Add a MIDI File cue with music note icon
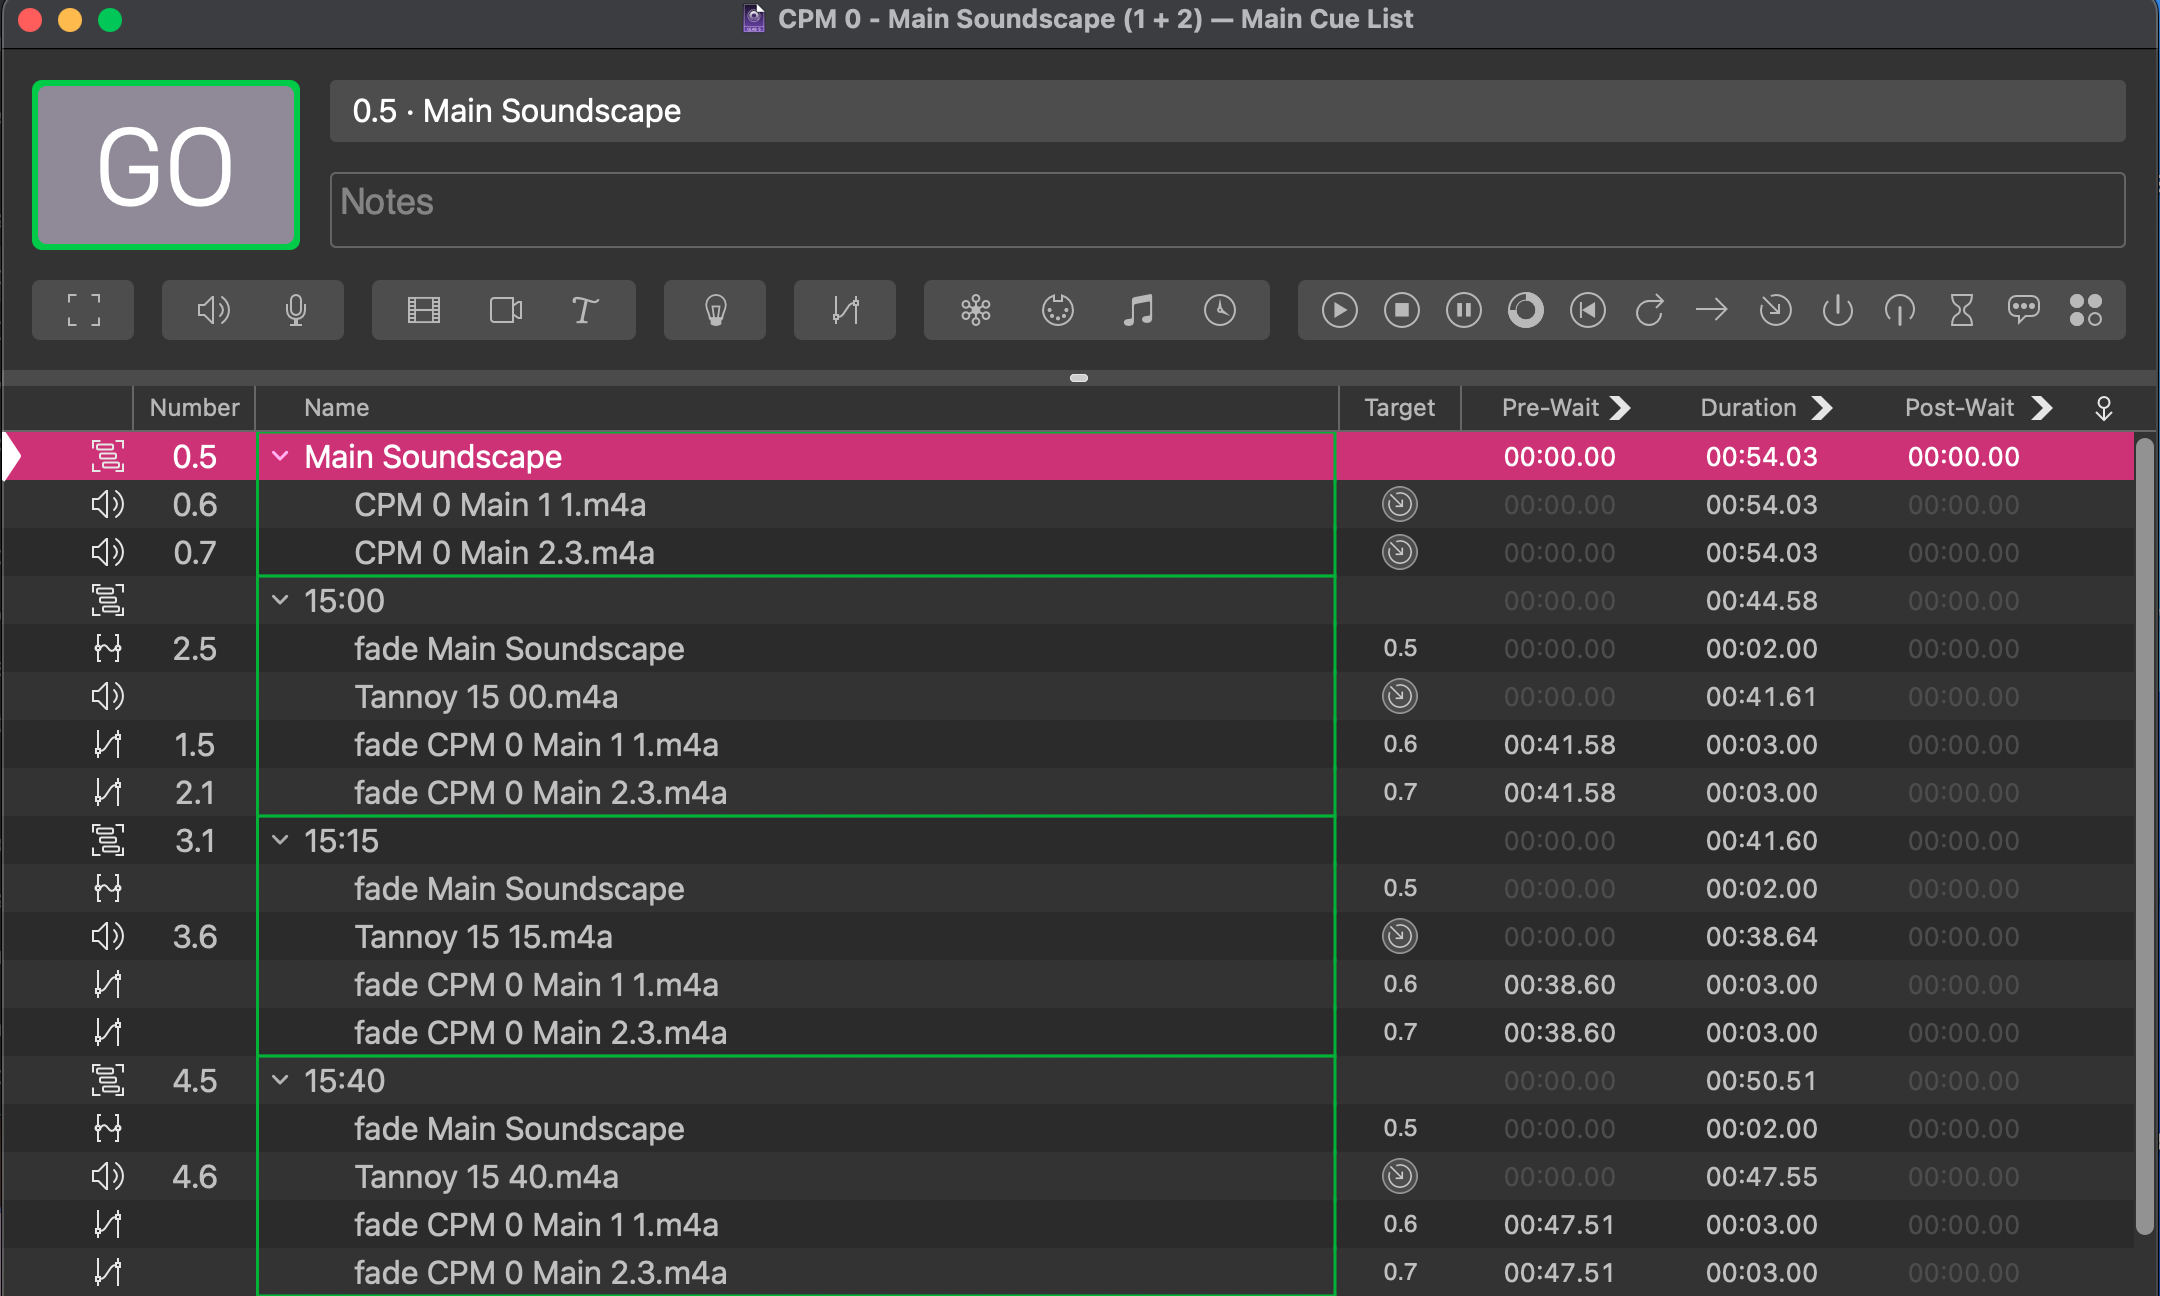The image size is (2160, 1296). click(x=1139, y=310)
